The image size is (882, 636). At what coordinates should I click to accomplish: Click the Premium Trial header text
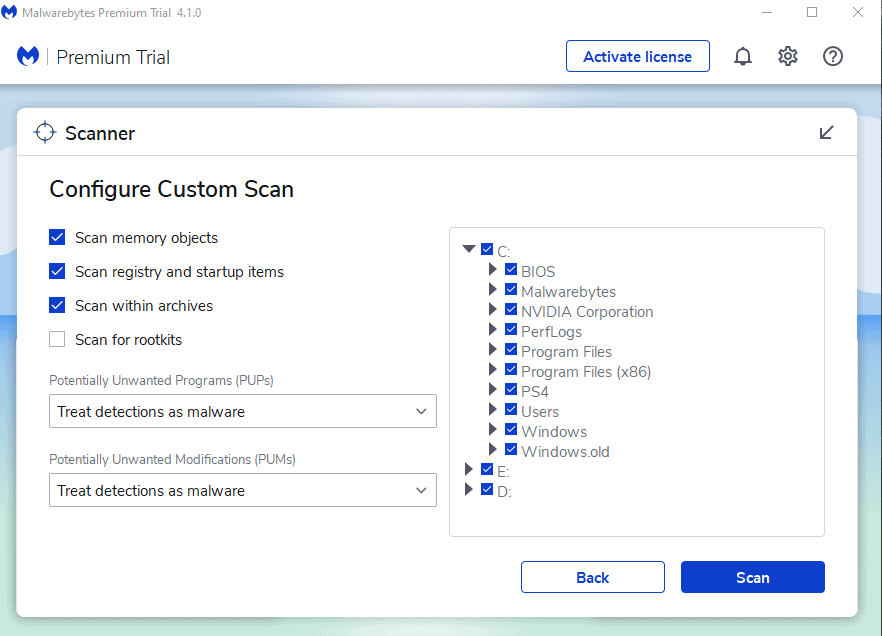click(x=113, y=57)
